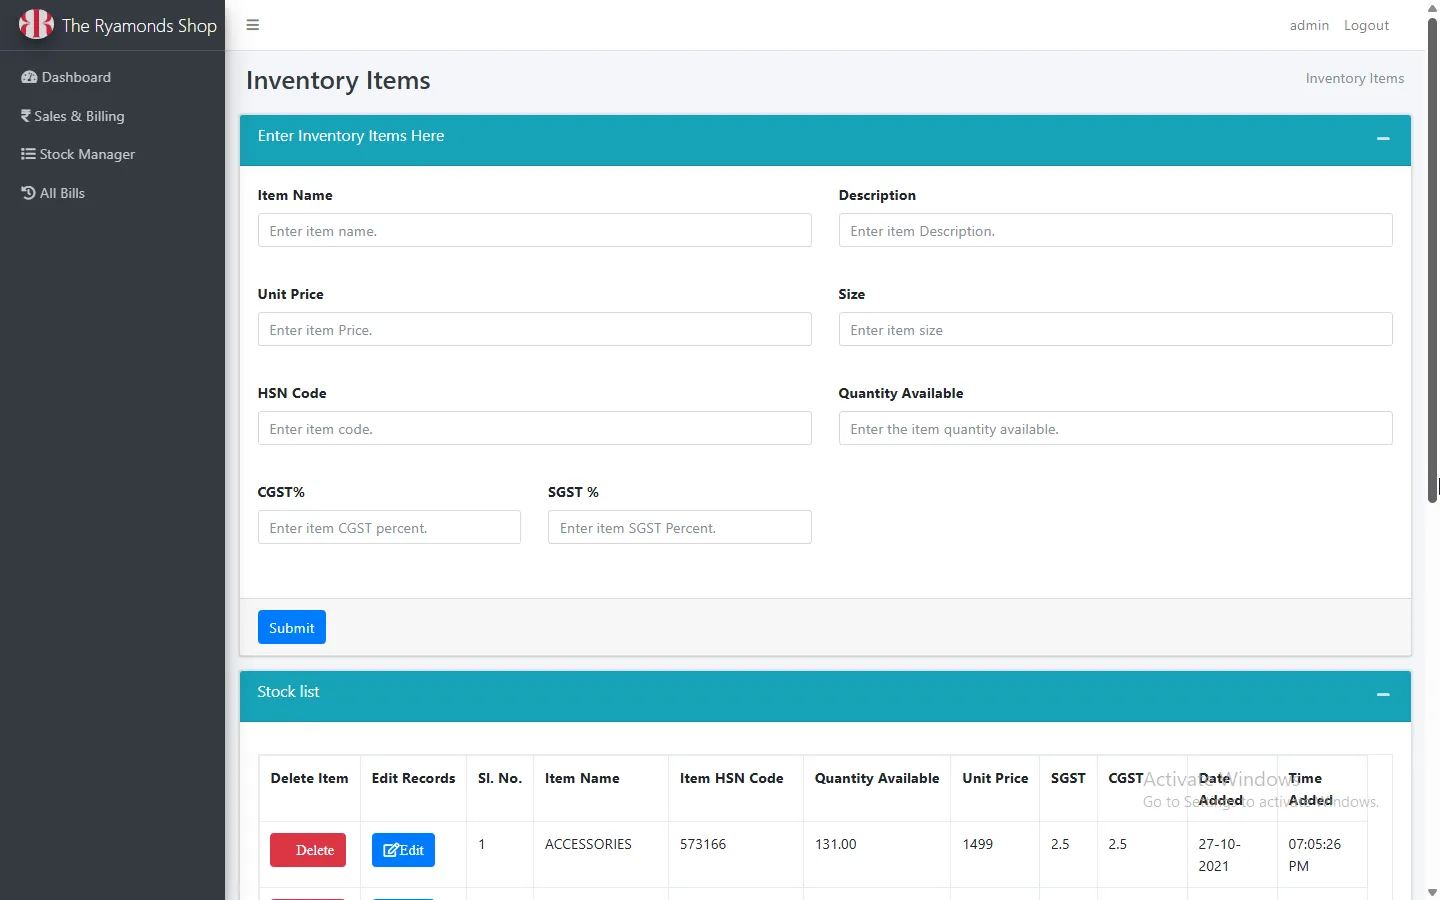The image size is (1440, 900).
Task: Open Sales & Billing in the sidebar
Action: [79, 116]
